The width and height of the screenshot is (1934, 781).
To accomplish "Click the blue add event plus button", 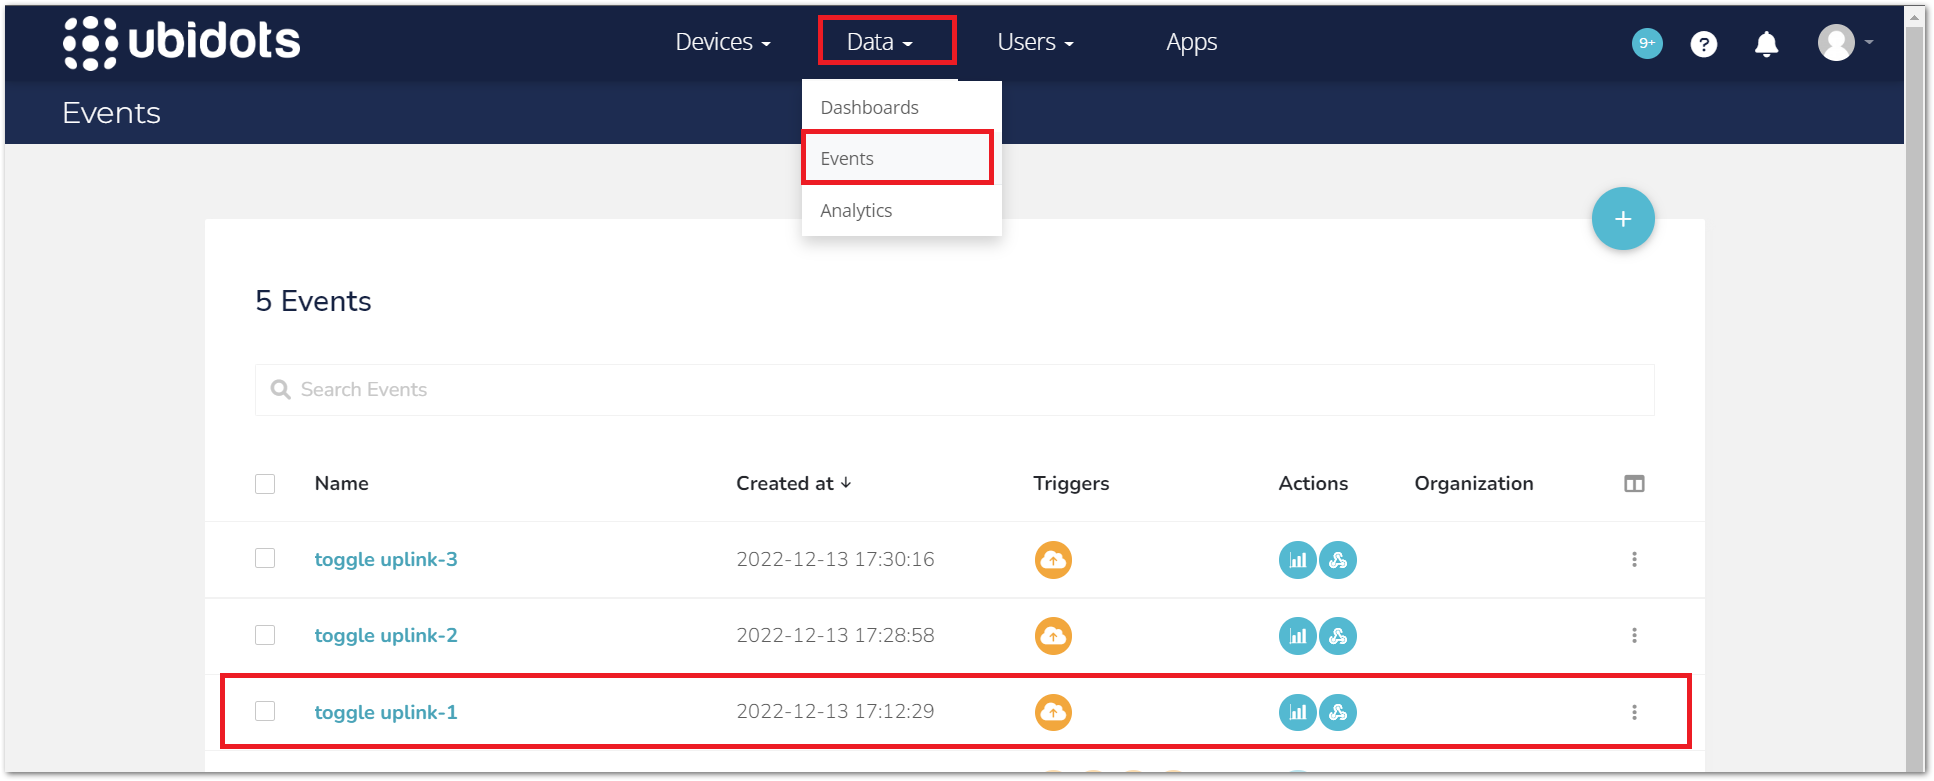I will [x=1622, y=219].
